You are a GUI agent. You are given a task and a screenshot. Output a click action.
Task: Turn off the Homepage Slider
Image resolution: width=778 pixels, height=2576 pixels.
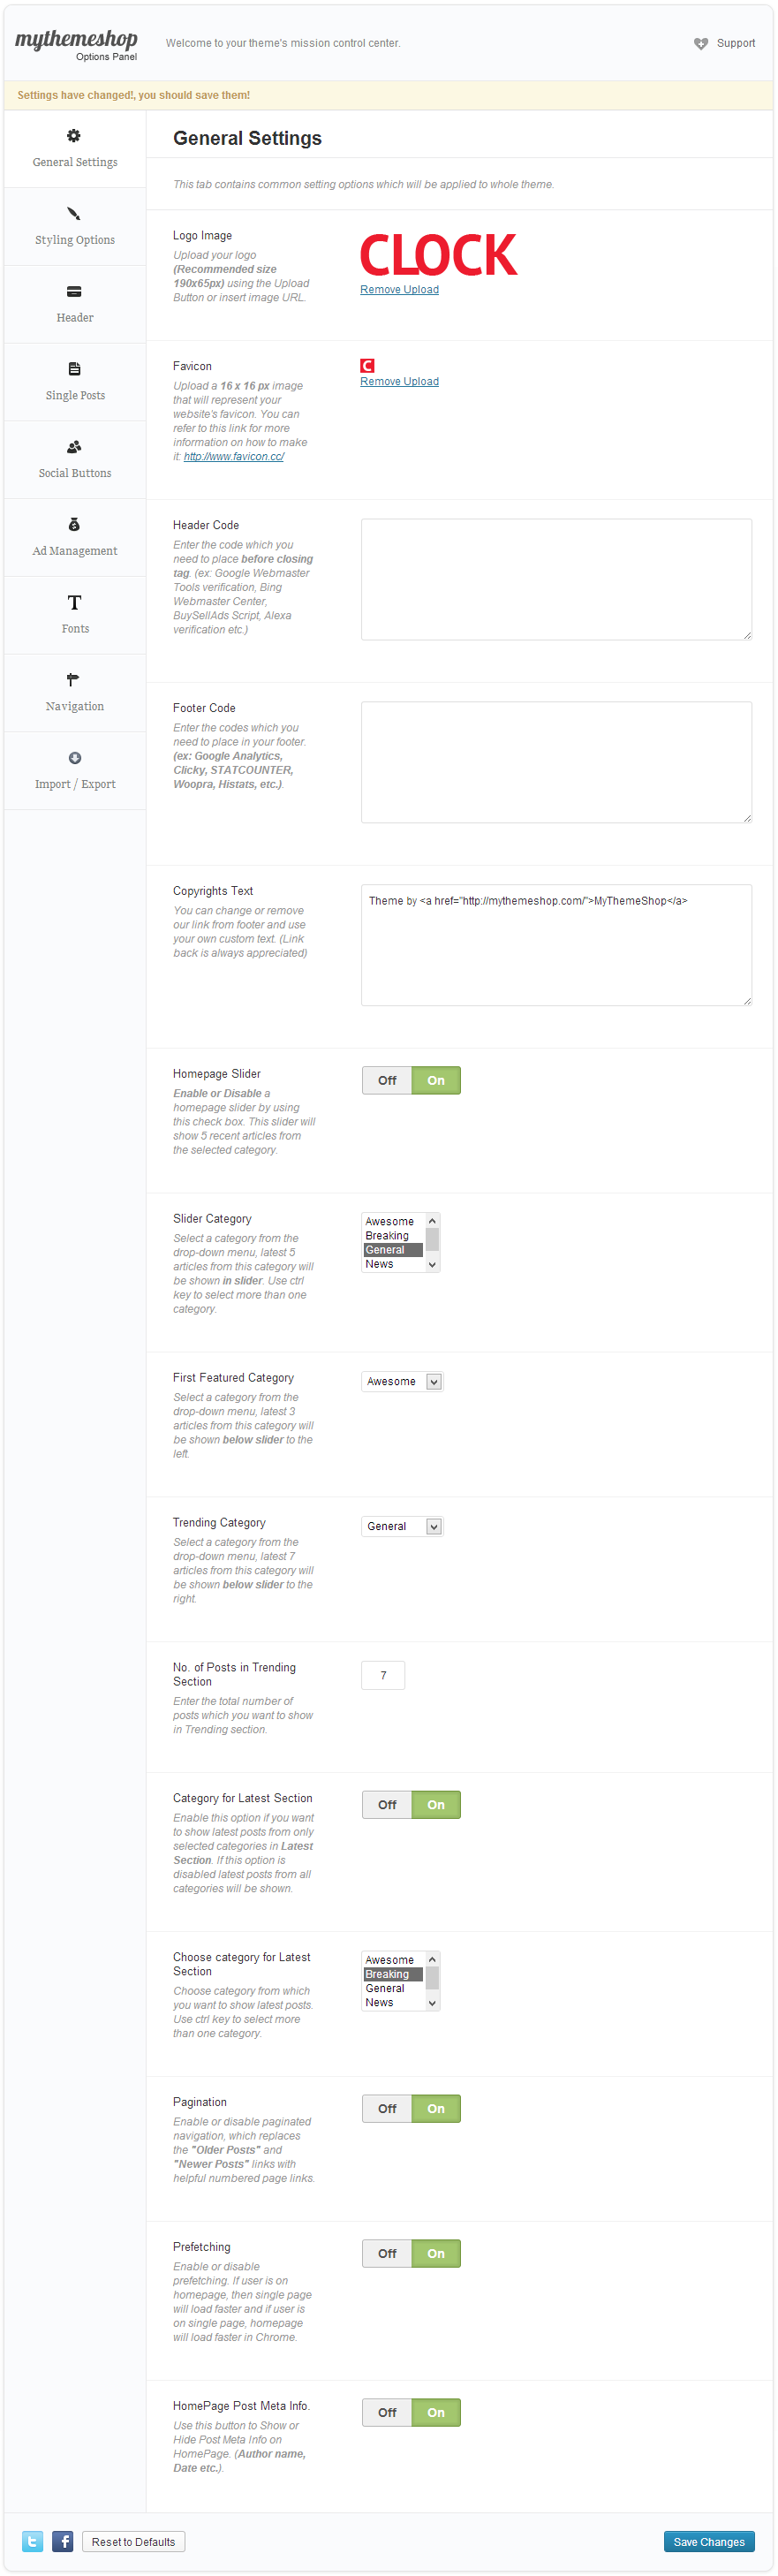tap(387, 1080)
